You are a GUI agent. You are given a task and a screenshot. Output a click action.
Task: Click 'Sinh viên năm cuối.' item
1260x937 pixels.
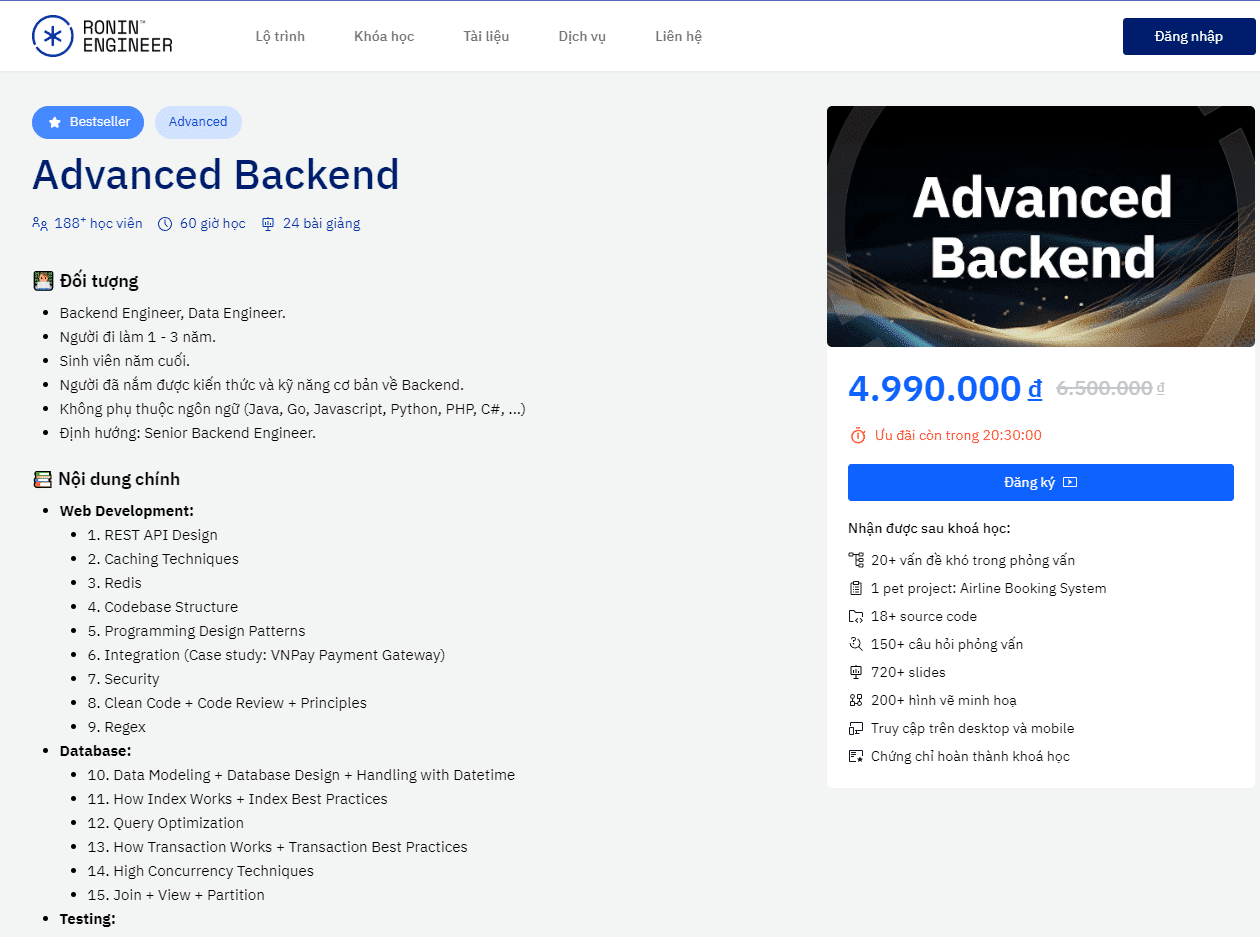tap(124, 361)
